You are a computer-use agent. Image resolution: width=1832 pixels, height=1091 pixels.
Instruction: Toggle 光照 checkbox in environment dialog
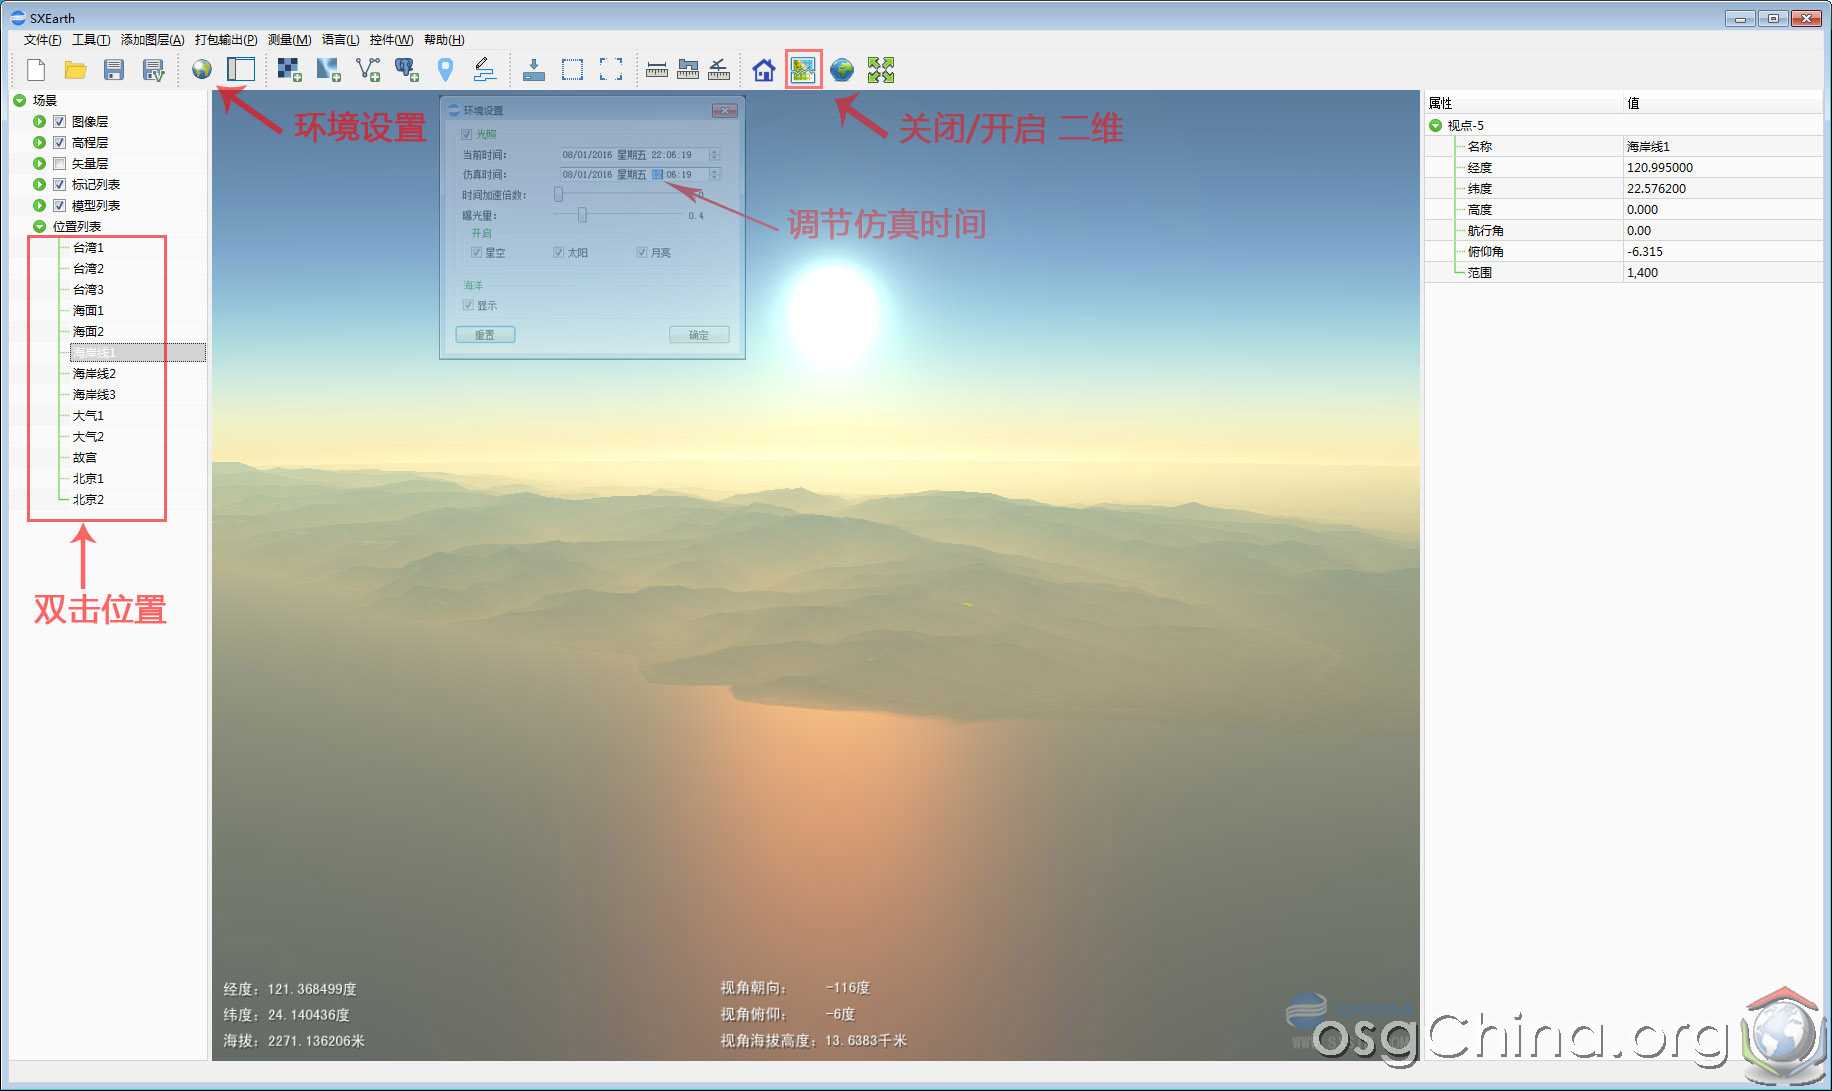466,134
